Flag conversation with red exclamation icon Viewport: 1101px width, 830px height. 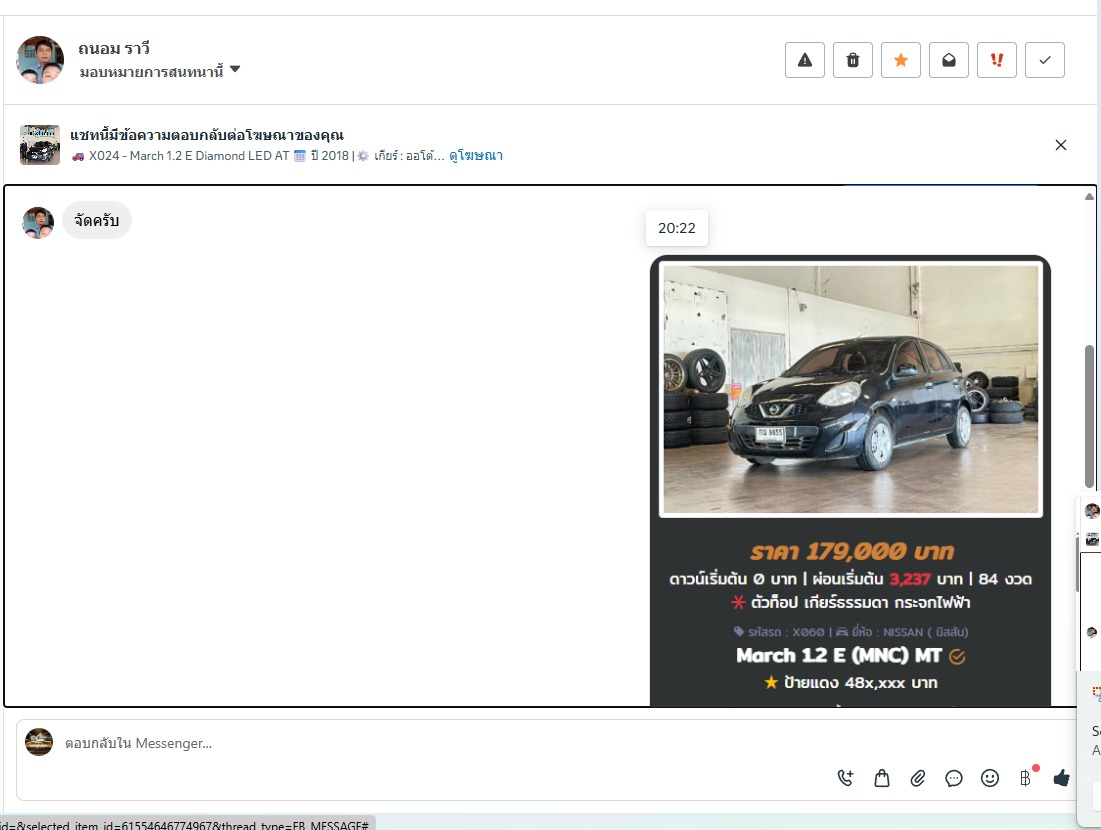tap(996, 60)
